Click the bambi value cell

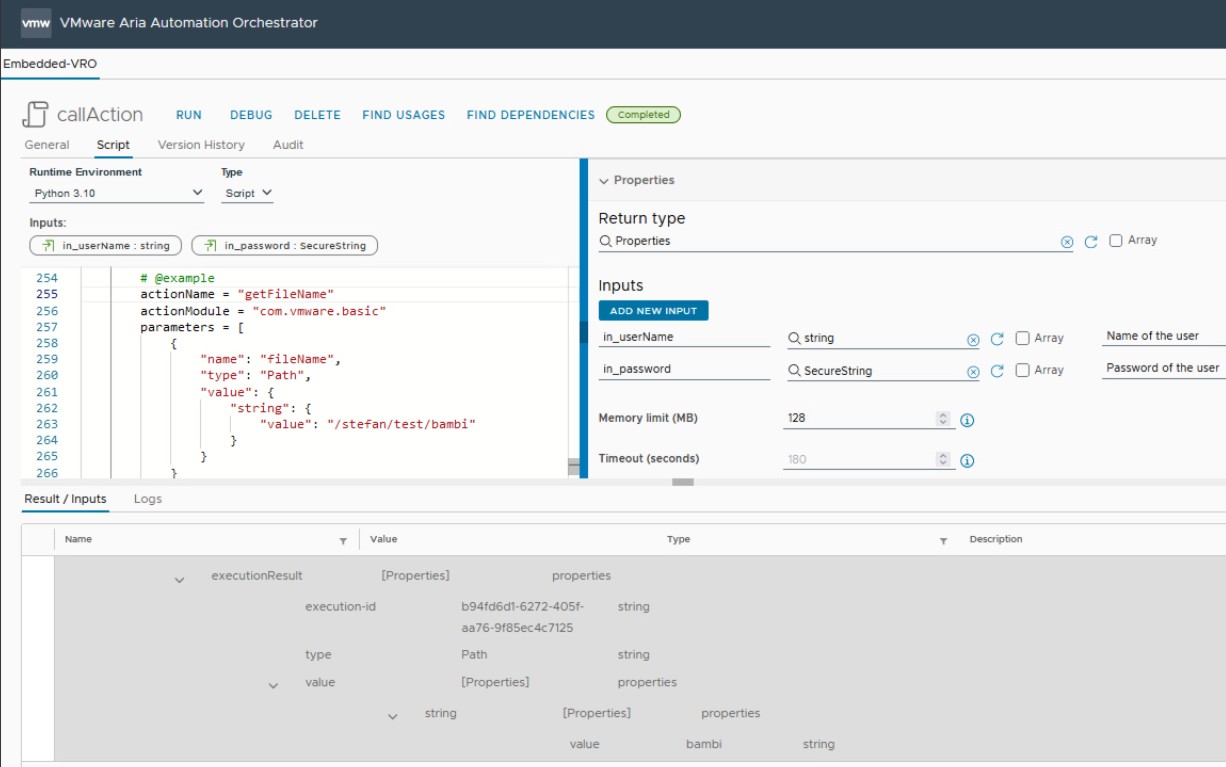704,744
